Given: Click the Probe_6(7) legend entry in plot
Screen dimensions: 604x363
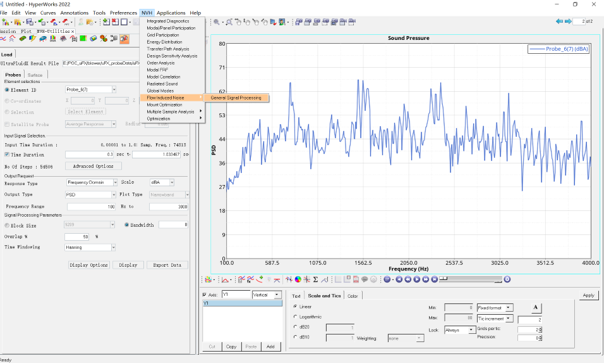Looking at the screenshot, I should [x=558, y=49].
